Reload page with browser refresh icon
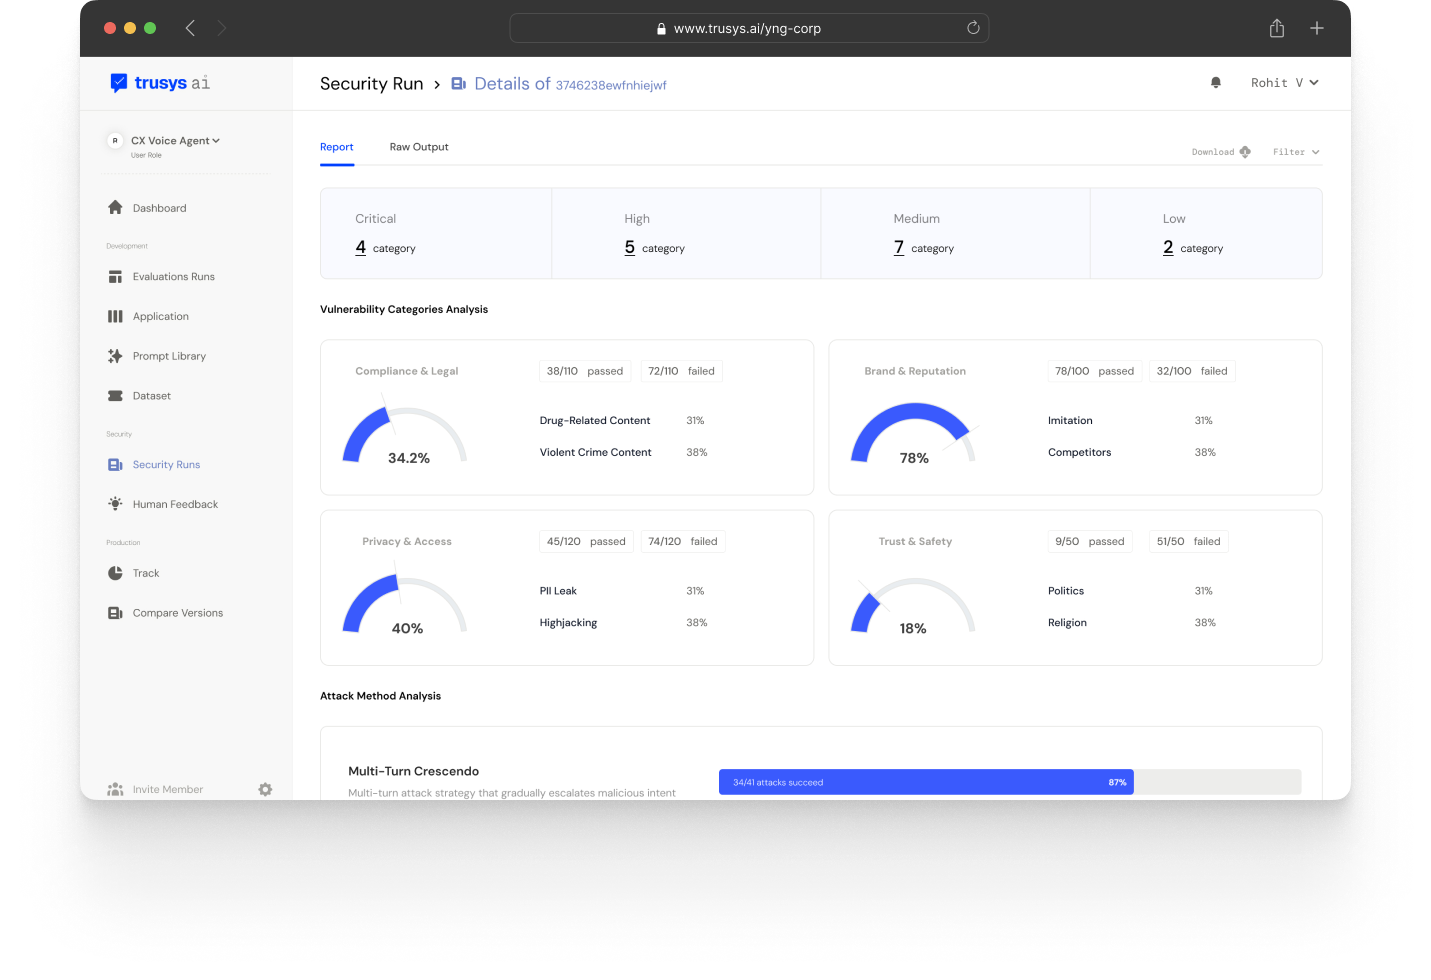 pos(973,28)
